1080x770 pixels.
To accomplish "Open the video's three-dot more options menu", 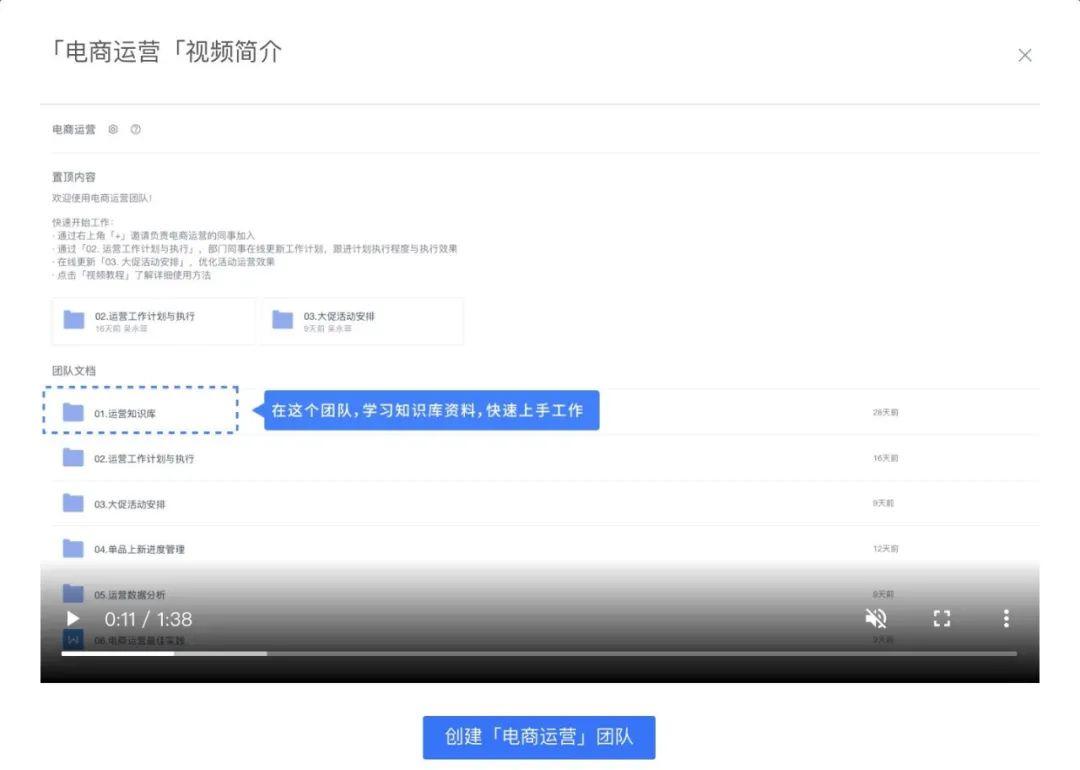I will point(1006,618).
